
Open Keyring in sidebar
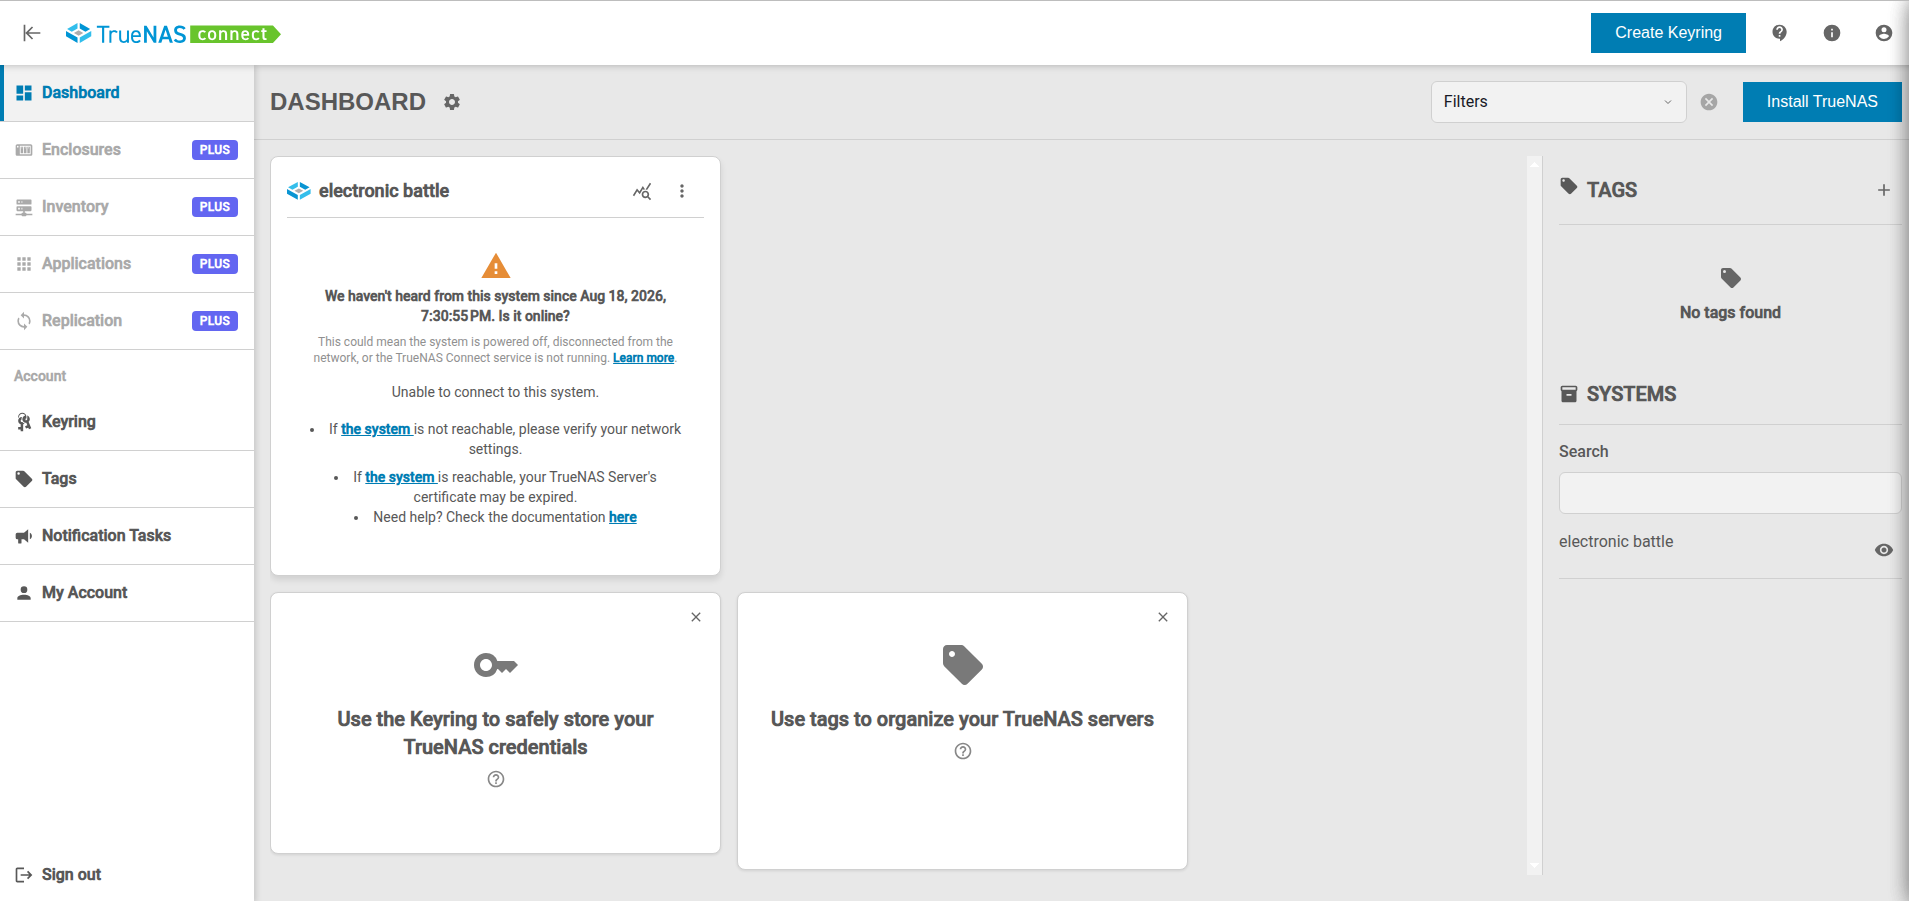tap(127, 422)
